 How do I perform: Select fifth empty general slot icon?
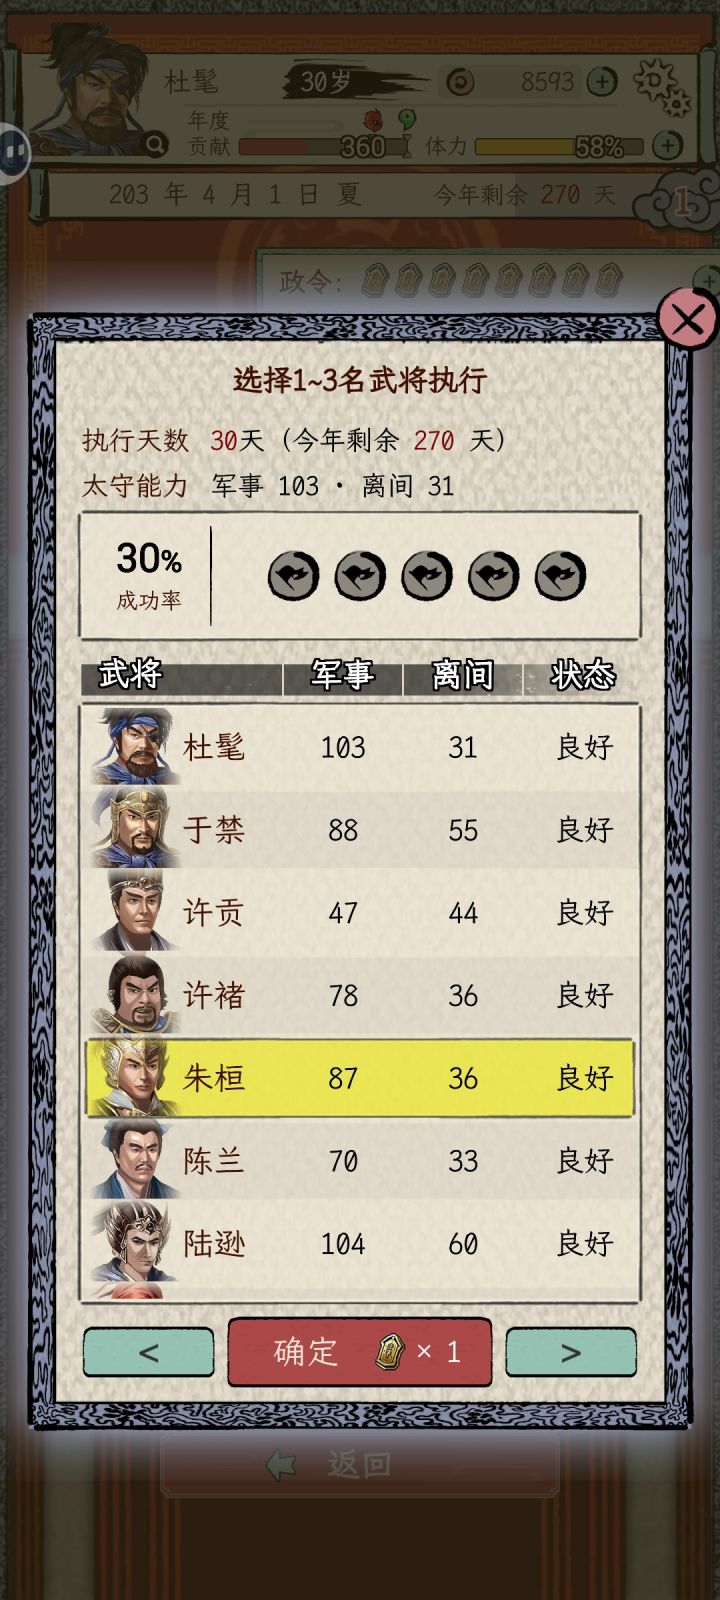click(561, 576)
